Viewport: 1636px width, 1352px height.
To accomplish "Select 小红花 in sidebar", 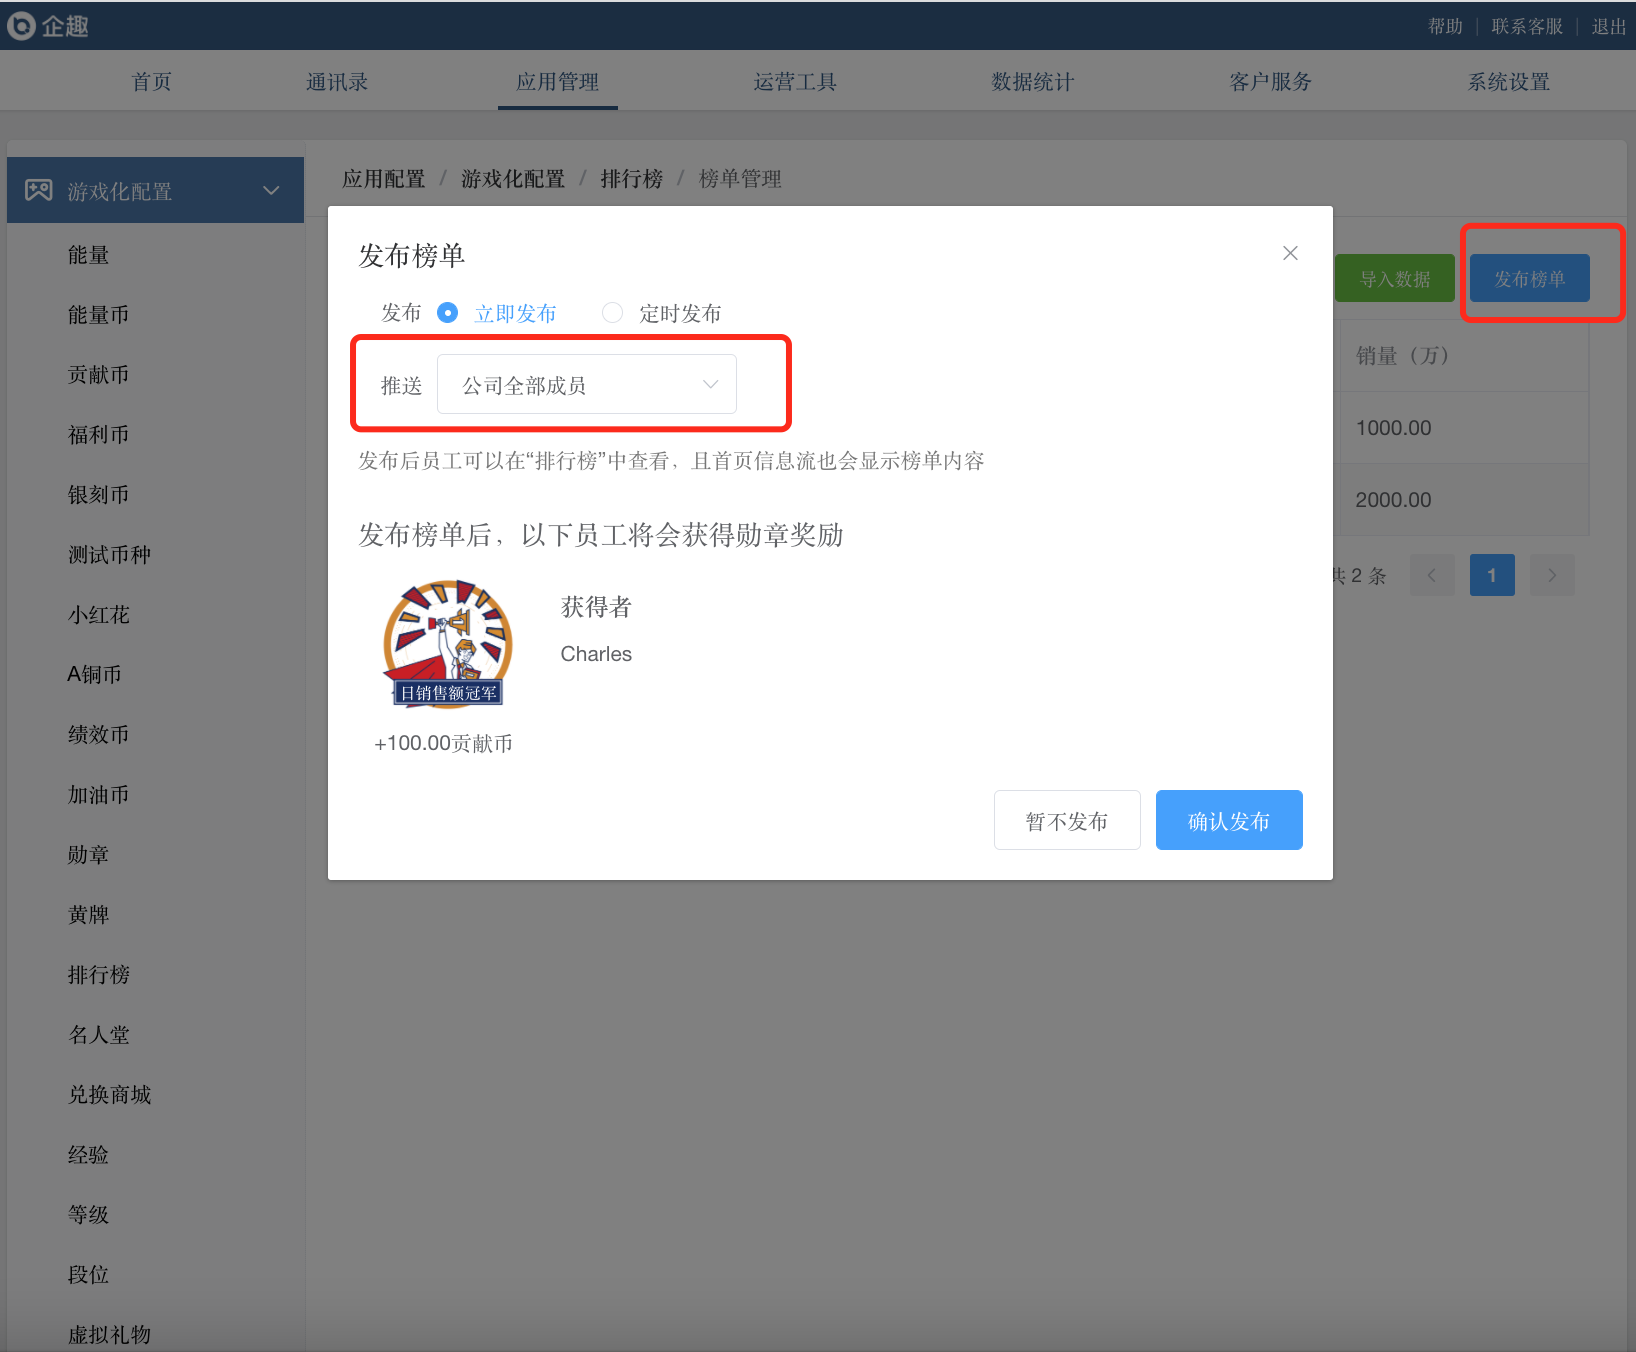I will coord(99,615).
